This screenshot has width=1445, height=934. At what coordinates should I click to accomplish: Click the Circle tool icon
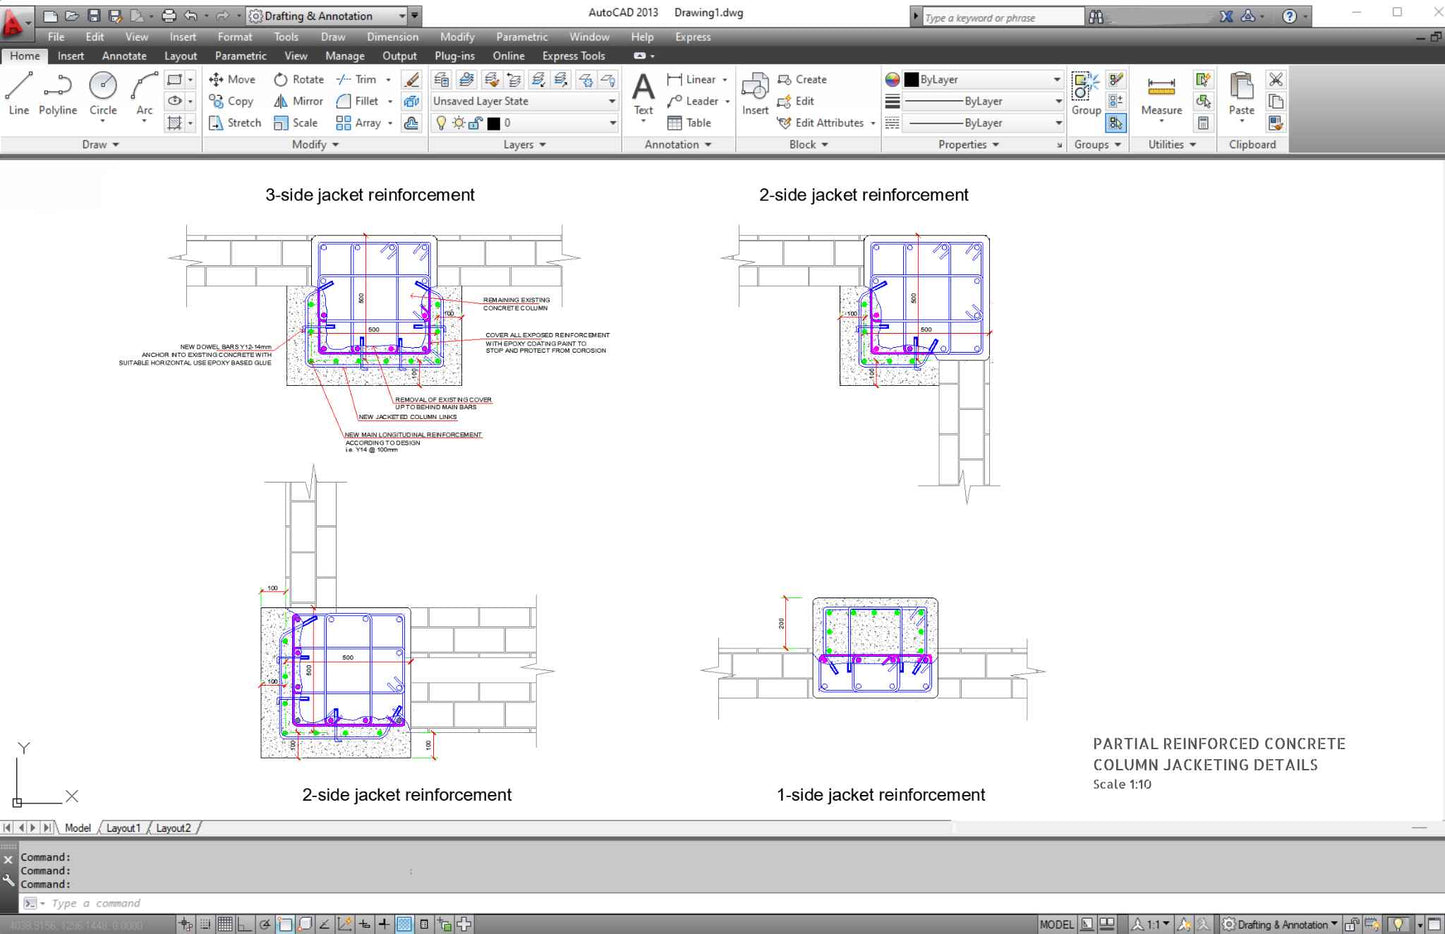[x=103, y=94]
